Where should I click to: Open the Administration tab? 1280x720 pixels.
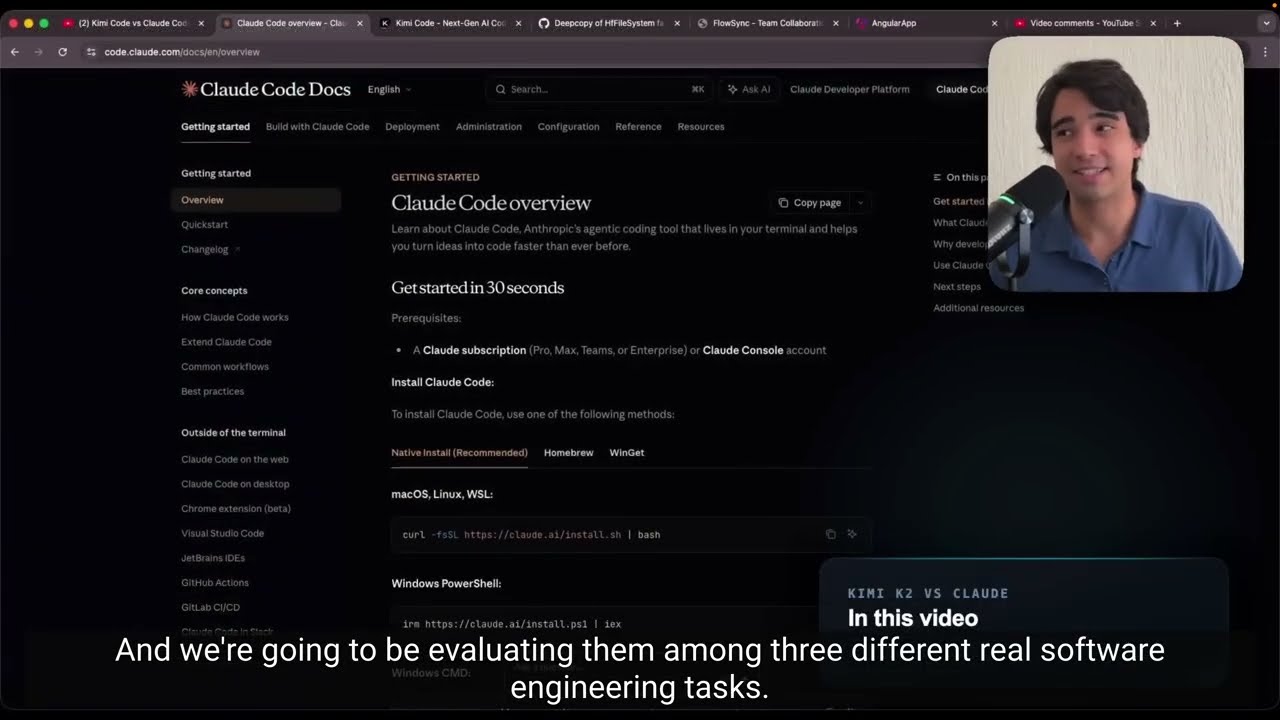489,127
